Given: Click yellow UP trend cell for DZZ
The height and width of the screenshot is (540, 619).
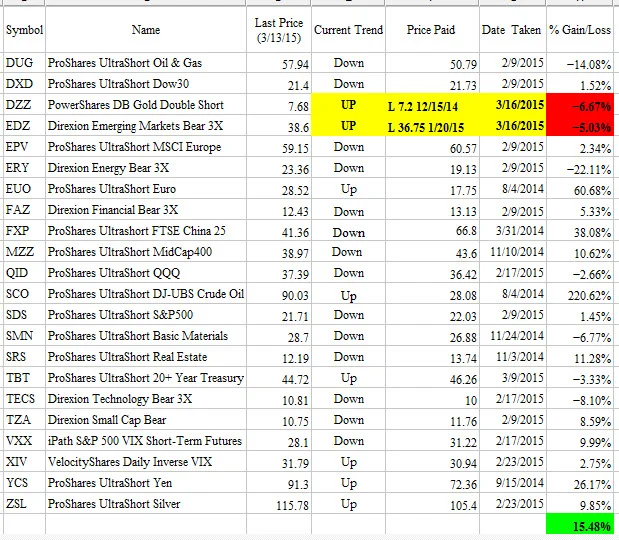Looking at the screenshot, I should point(348,105).
